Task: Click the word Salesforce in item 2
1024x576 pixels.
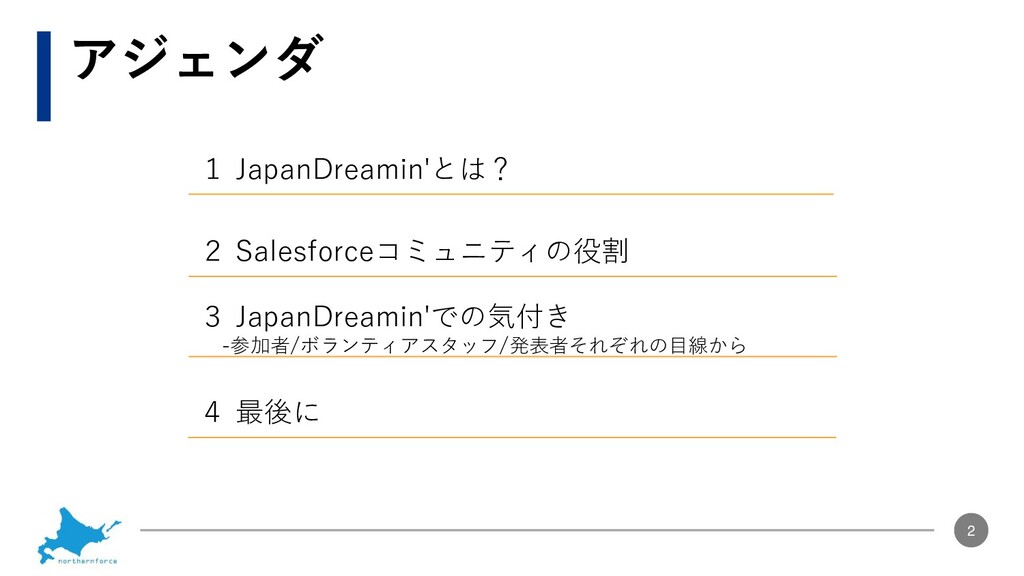Action: [304, 251]
